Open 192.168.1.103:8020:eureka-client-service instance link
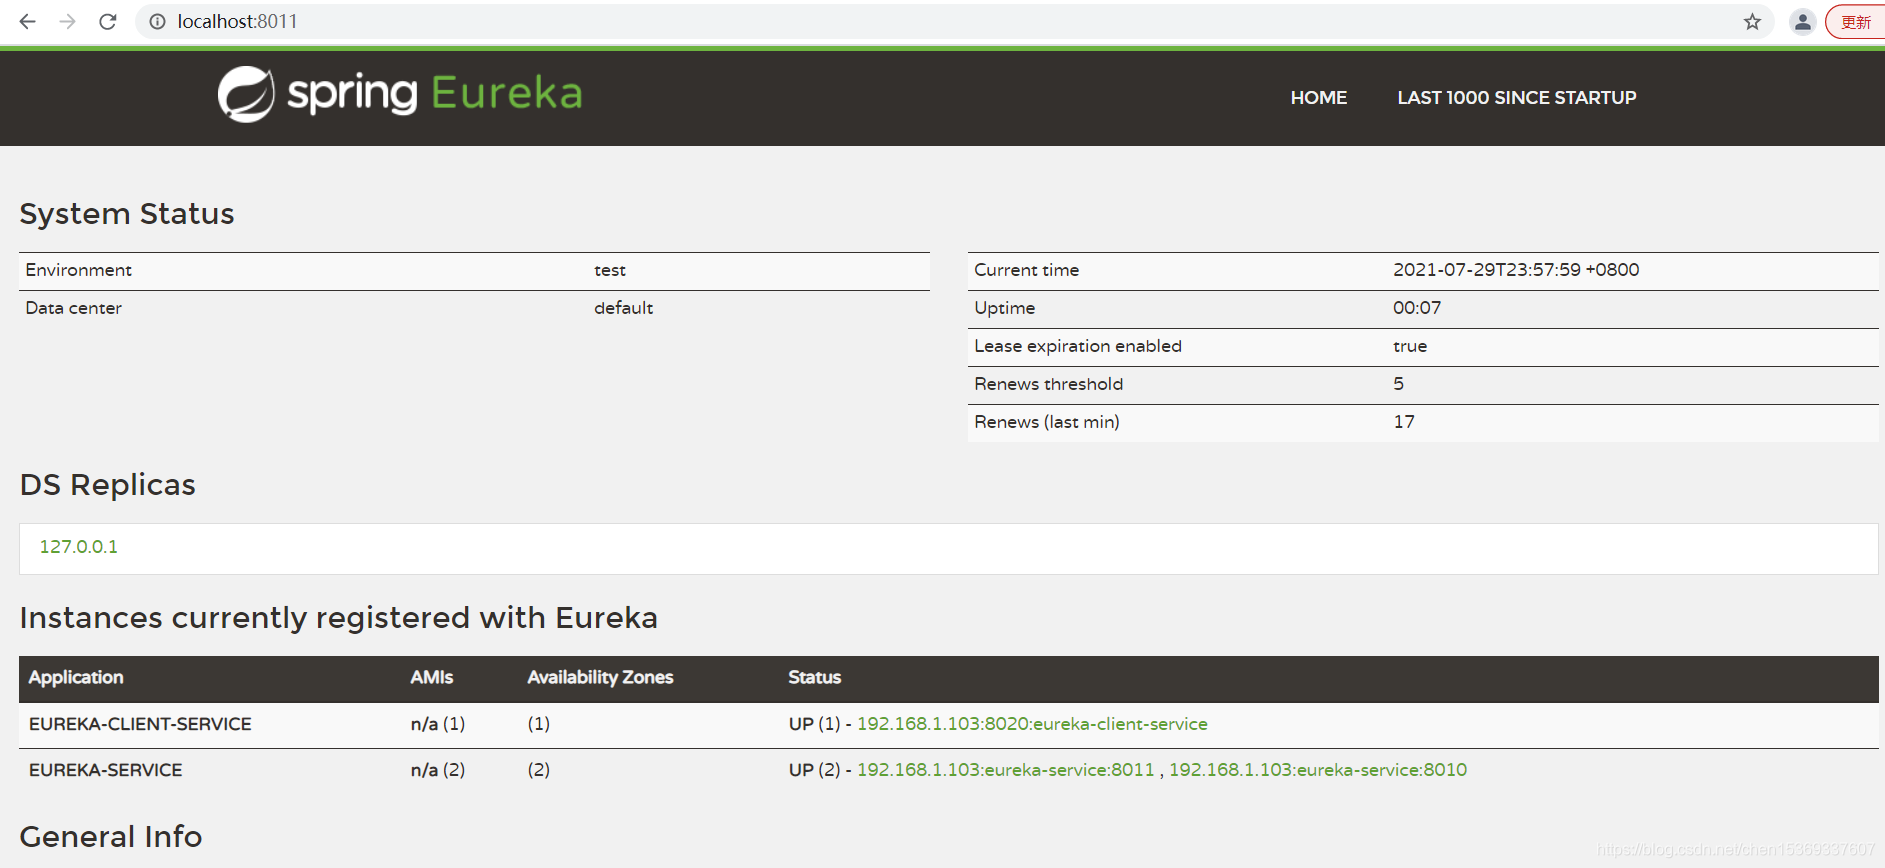The image size is (1885, 868). [1032, 724]
